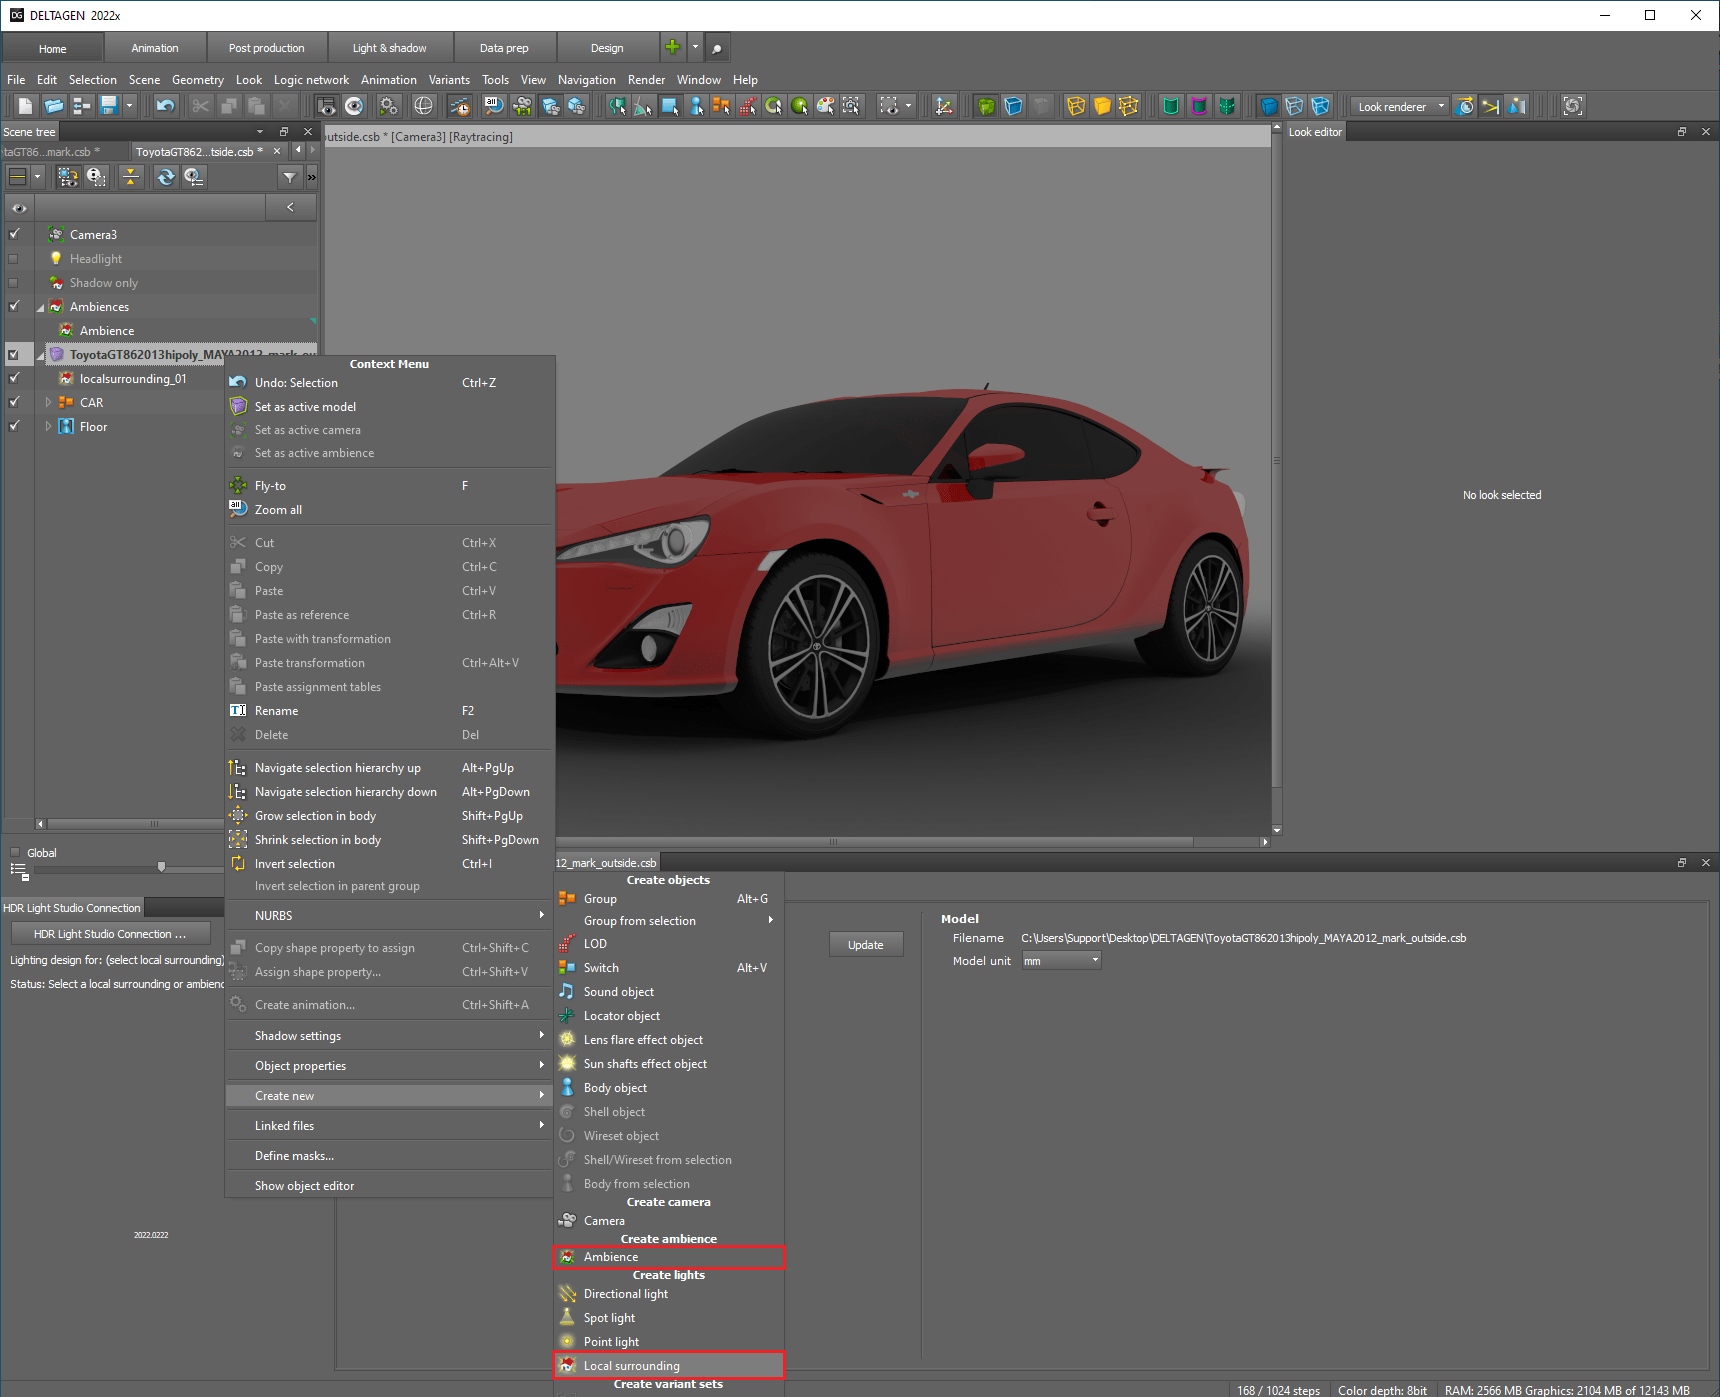Enable the Global checkbox
The width and height of the screenshot is (1720, 1397).
[15, 853]
